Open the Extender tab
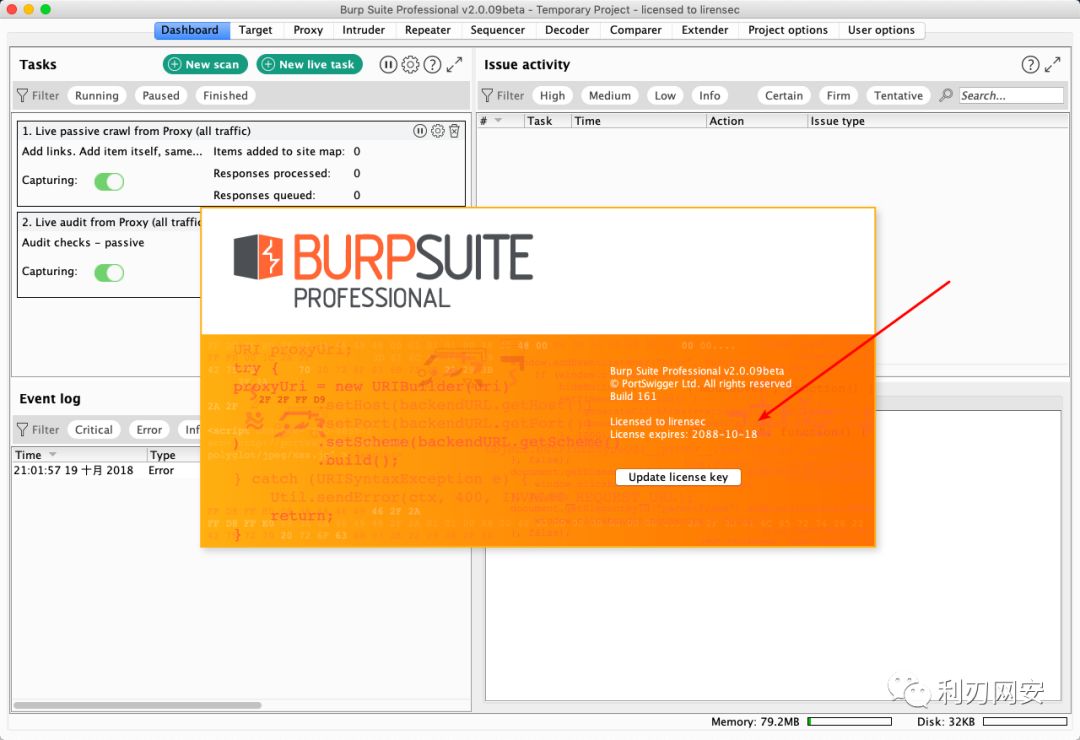 pyautogui.click(x=705, y=30)
